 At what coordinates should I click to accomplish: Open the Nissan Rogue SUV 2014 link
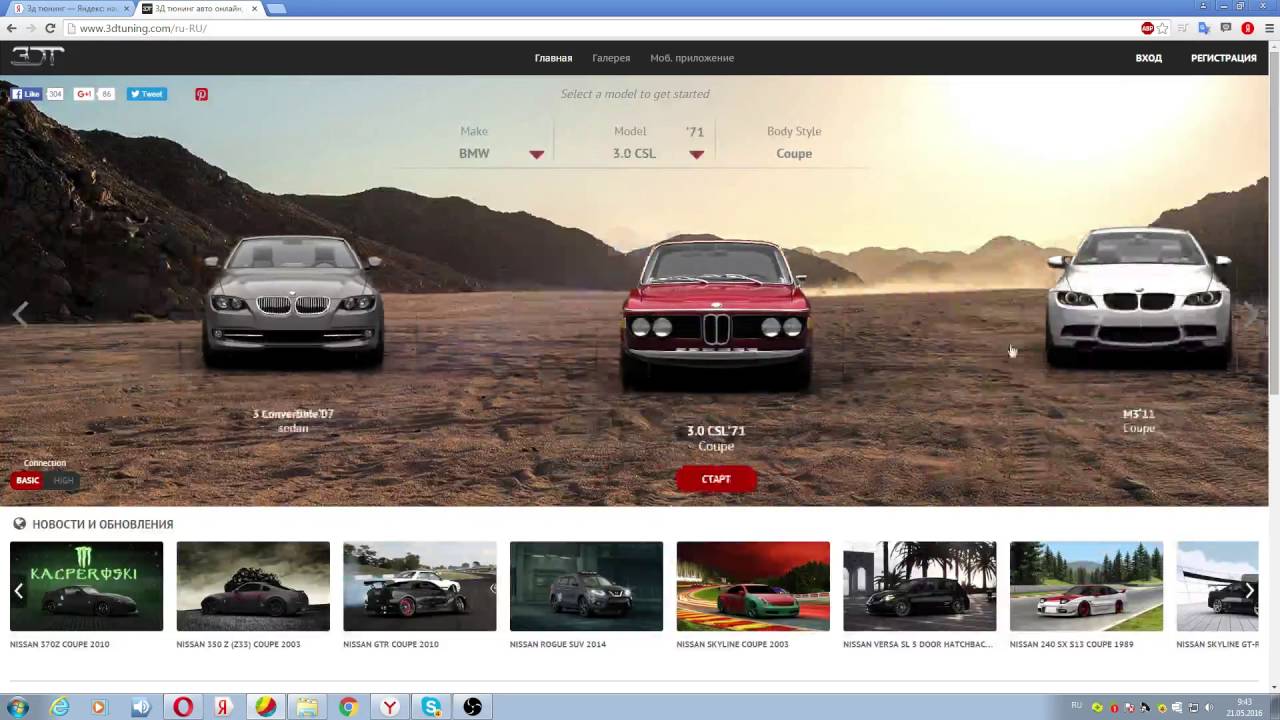click(558, 645)
